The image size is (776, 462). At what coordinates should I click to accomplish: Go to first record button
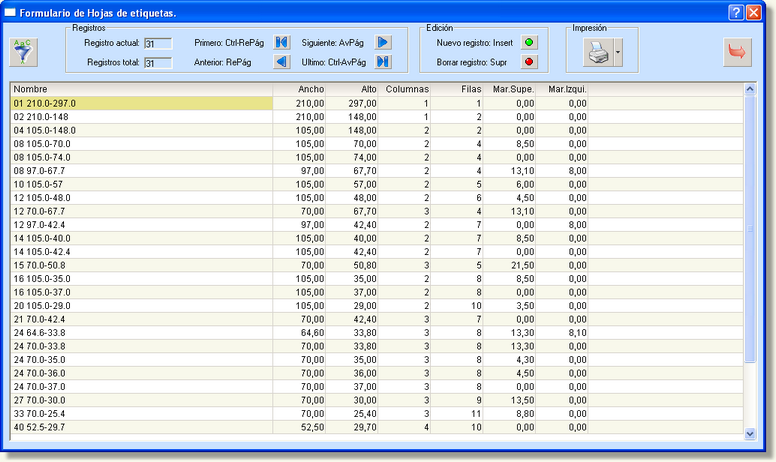click(282, 43)
